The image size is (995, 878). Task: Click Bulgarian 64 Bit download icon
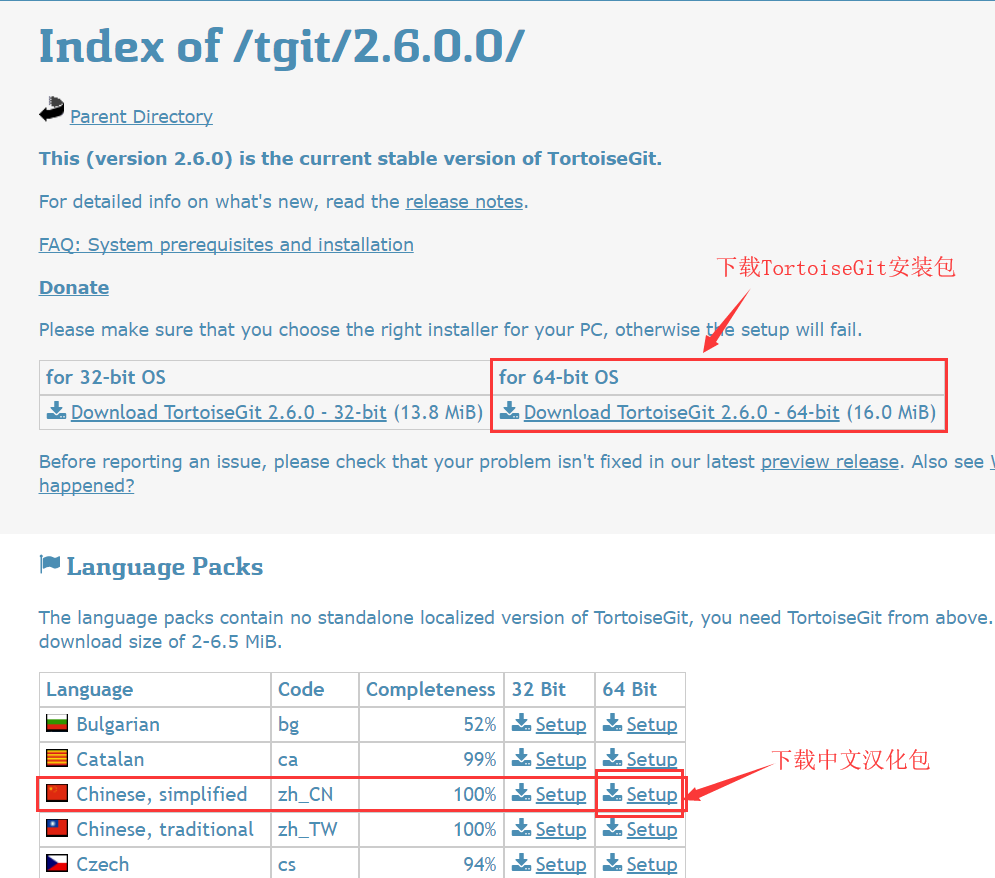[x=612, y=723]
